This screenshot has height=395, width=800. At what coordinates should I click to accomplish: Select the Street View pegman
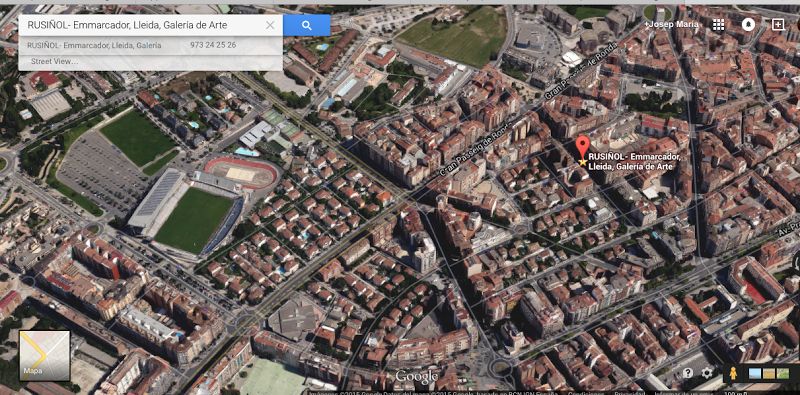click(x=733, y=374)
